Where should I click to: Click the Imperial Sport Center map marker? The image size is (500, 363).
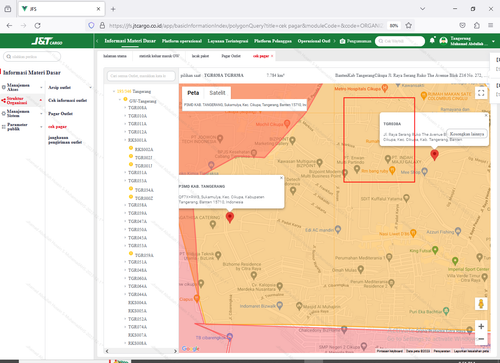click(x=455, y=261)
